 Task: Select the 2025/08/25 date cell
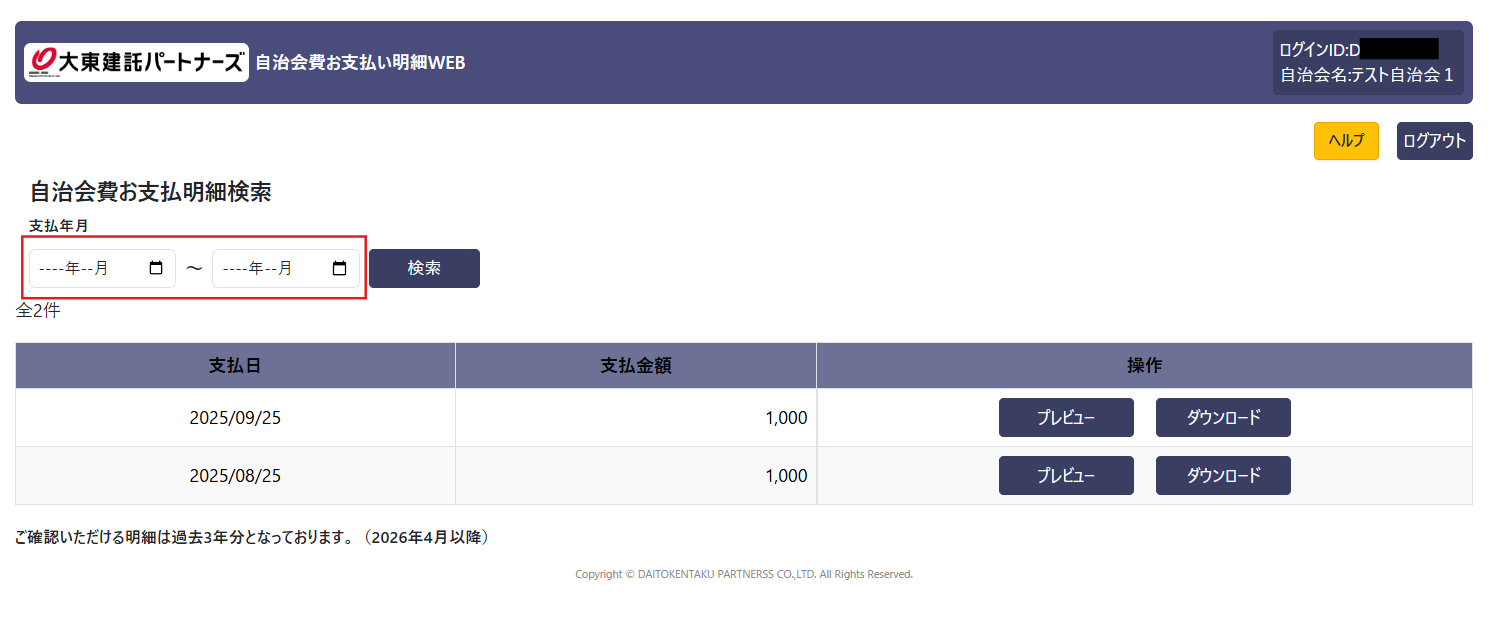(235, 476)
